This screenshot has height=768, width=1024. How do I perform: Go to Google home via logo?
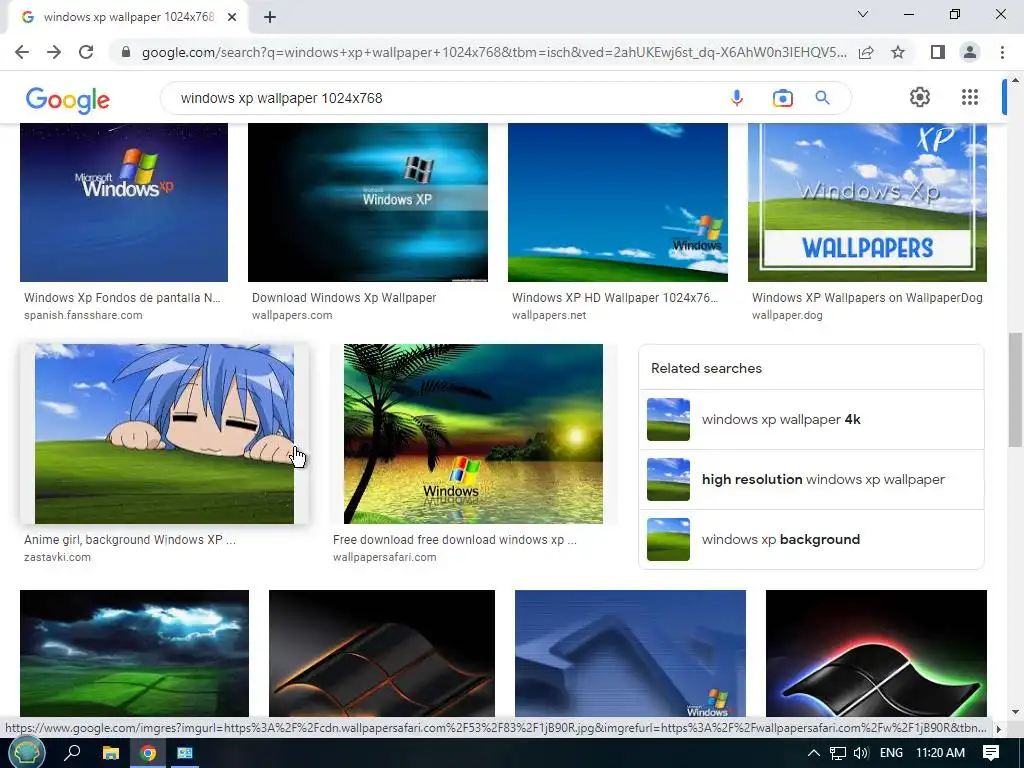pyautogui.click(x=68, y=99)
